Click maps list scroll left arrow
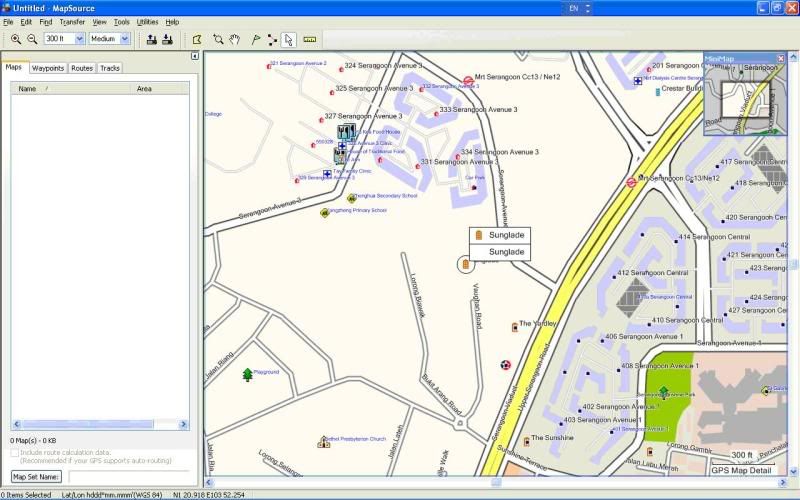 [16, 424]
